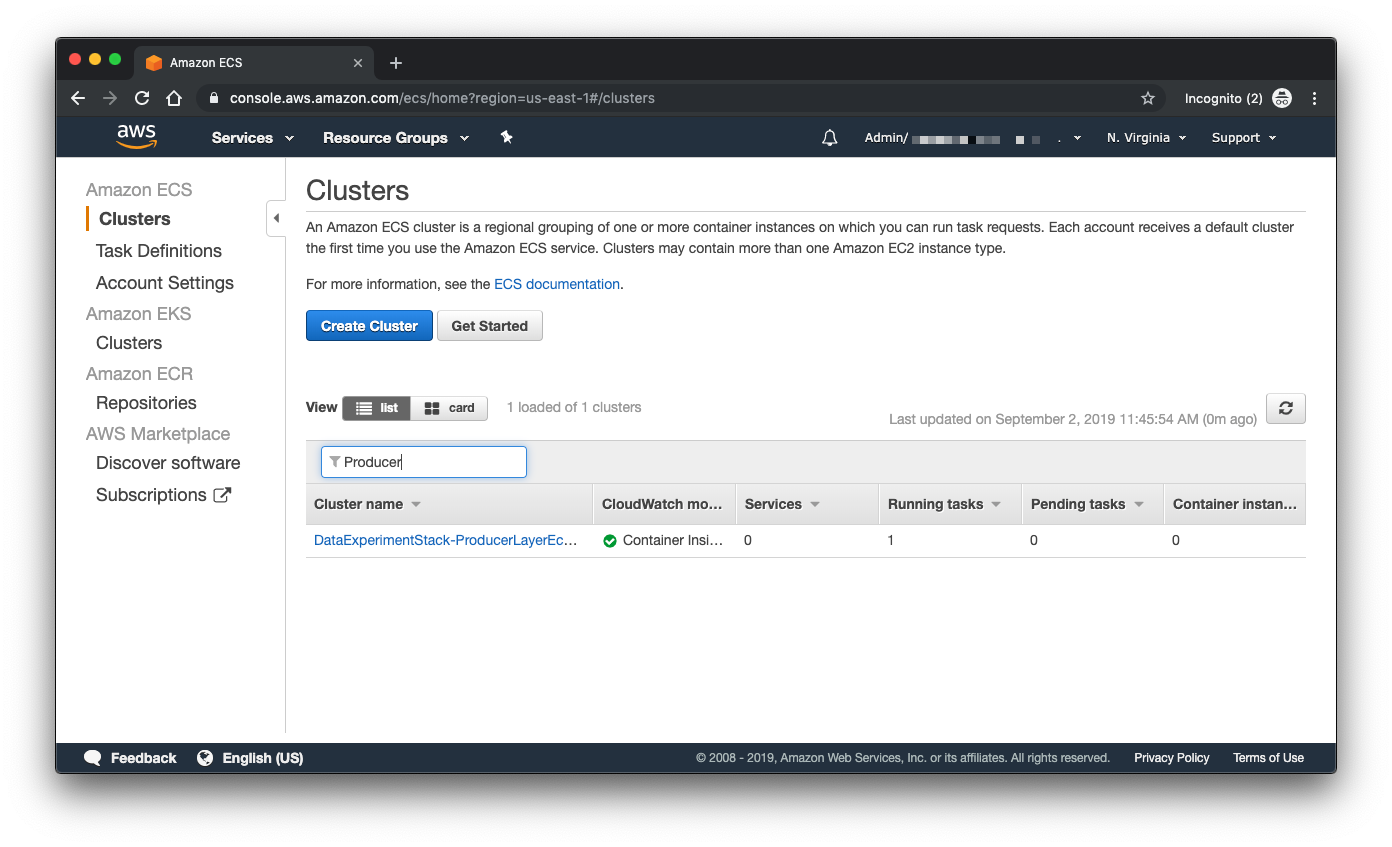Image resolution: width=1392 pixels, height=847 pixels.
Task: Collapse the left navigation panel
Action: [x=276, y=218]
